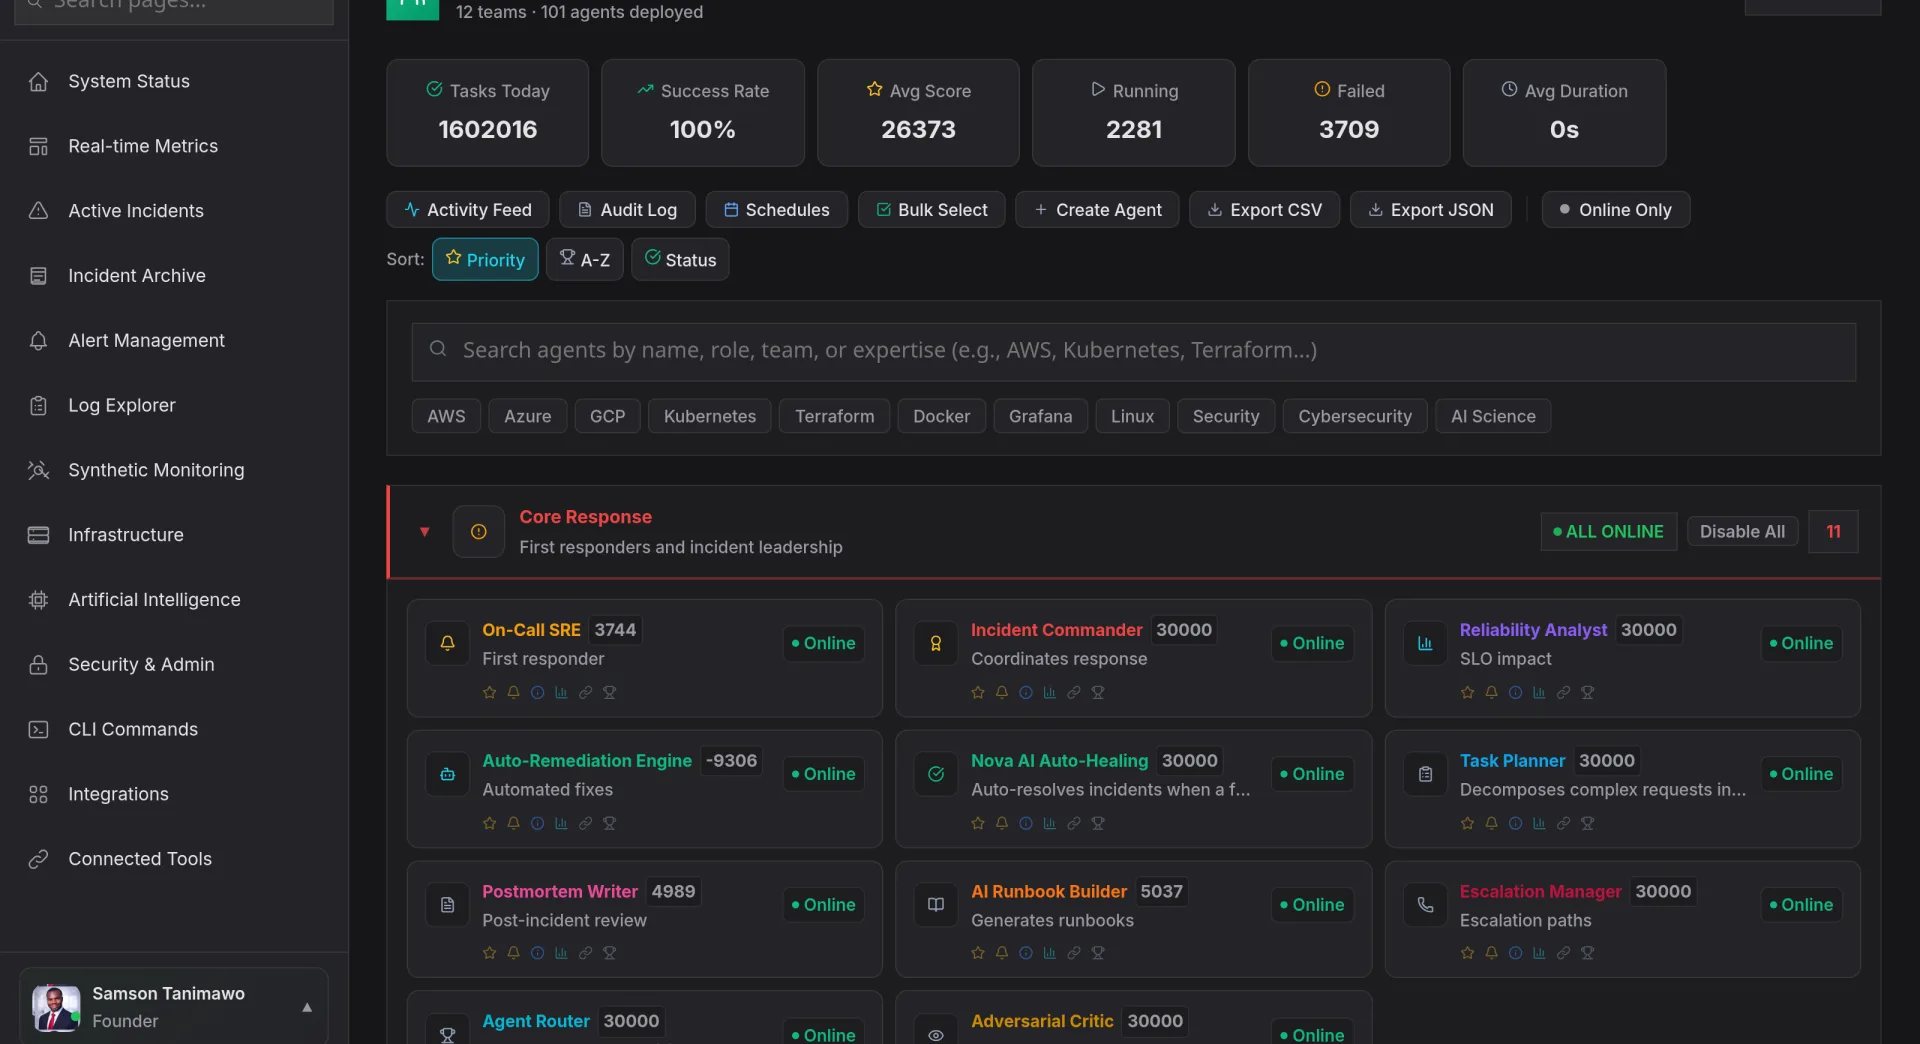Star the Incident Commander agent

coord(978,693)
